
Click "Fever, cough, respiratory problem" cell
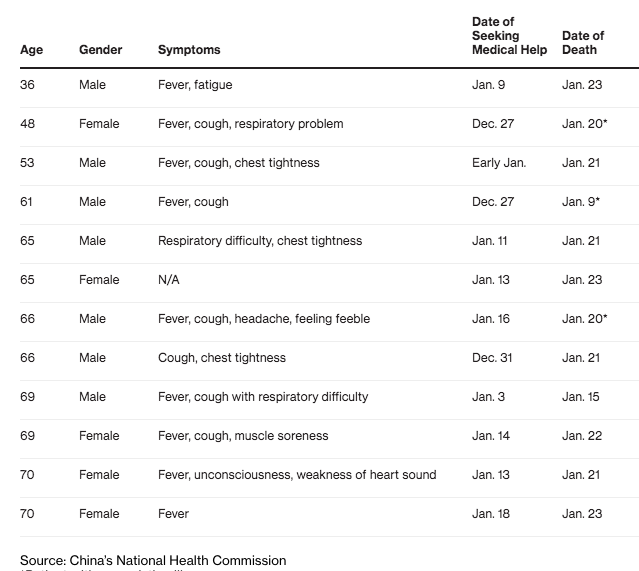click(x=250, y=124)
